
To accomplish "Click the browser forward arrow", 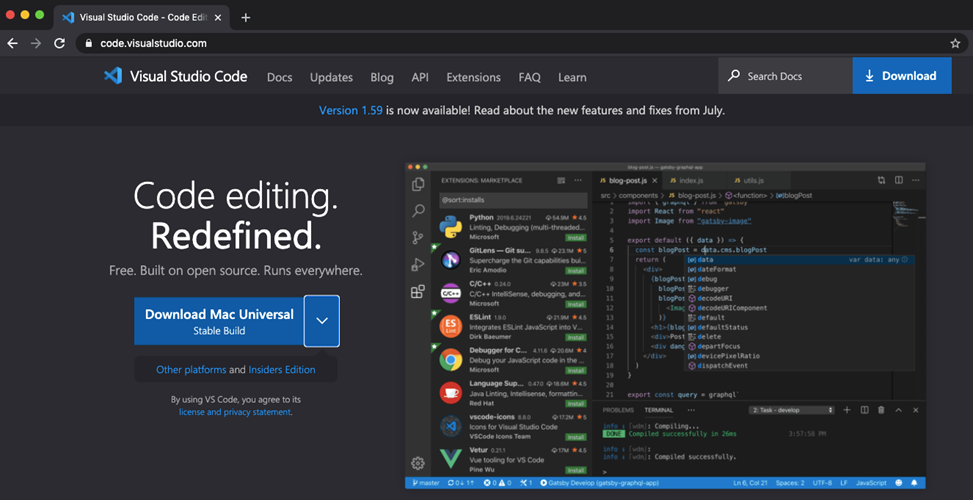I will 36,43.
